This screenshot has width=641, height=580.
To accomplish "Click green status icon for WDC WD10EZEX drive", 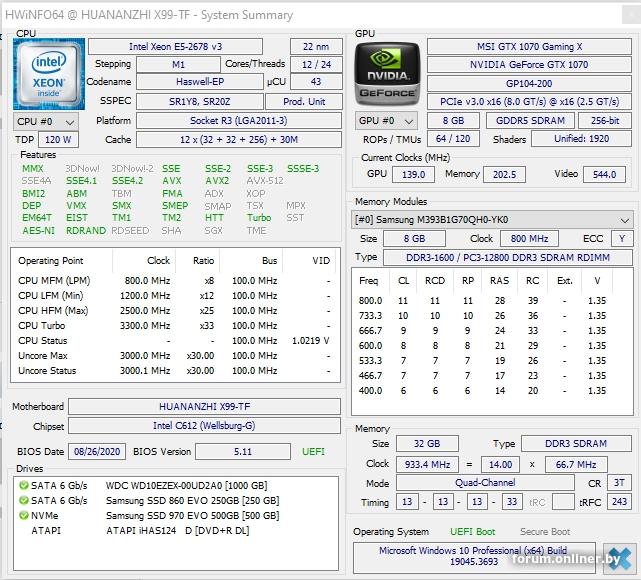I will click(24, 485).
